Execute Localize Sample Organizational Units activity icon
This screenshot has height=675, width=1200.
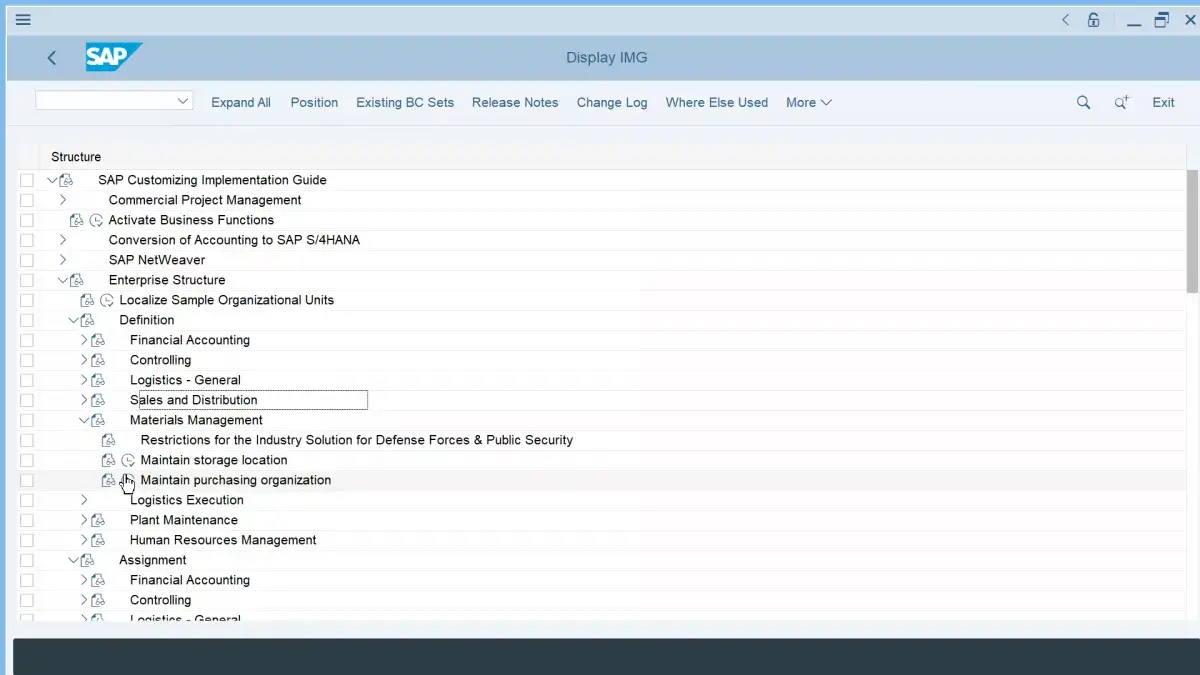(x=107, y=300)
